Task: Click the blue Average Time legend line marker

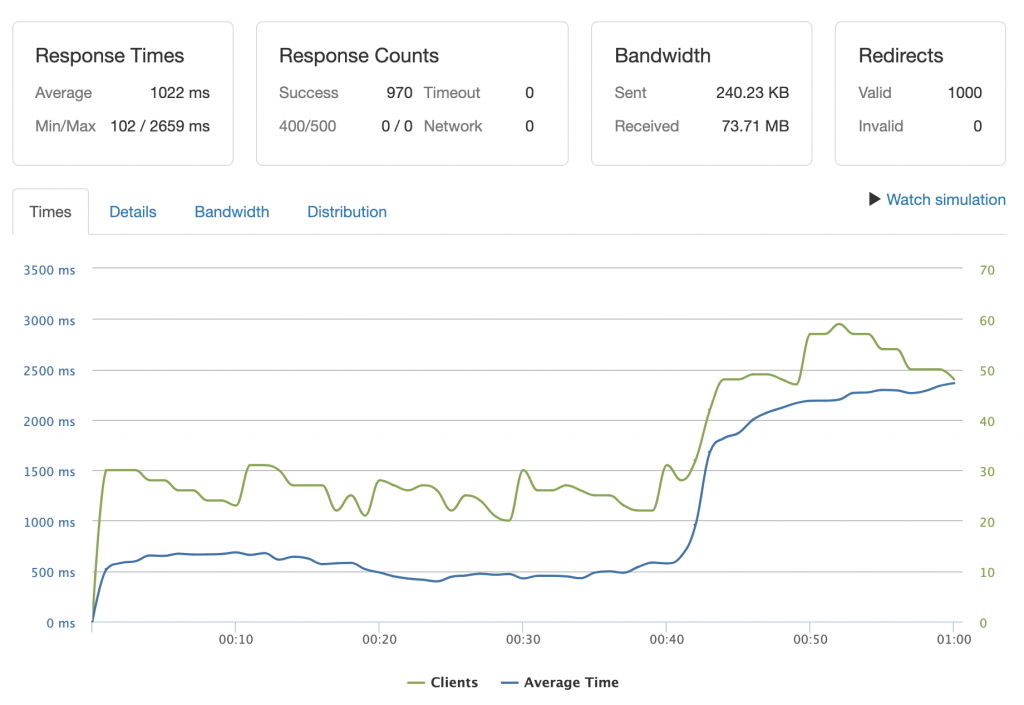Action: coord(509,683)
